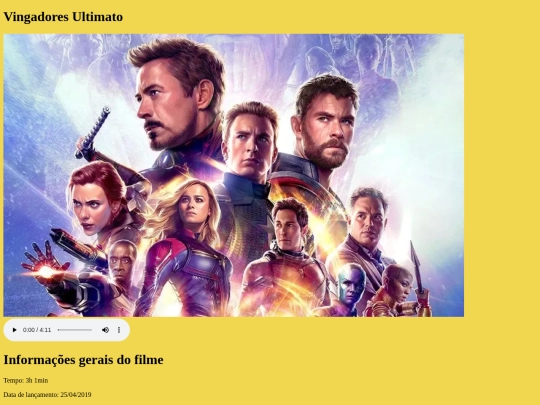Open the audio player's three-dot options menu
This screenshot has width=540, height=405.
point(119,330)
